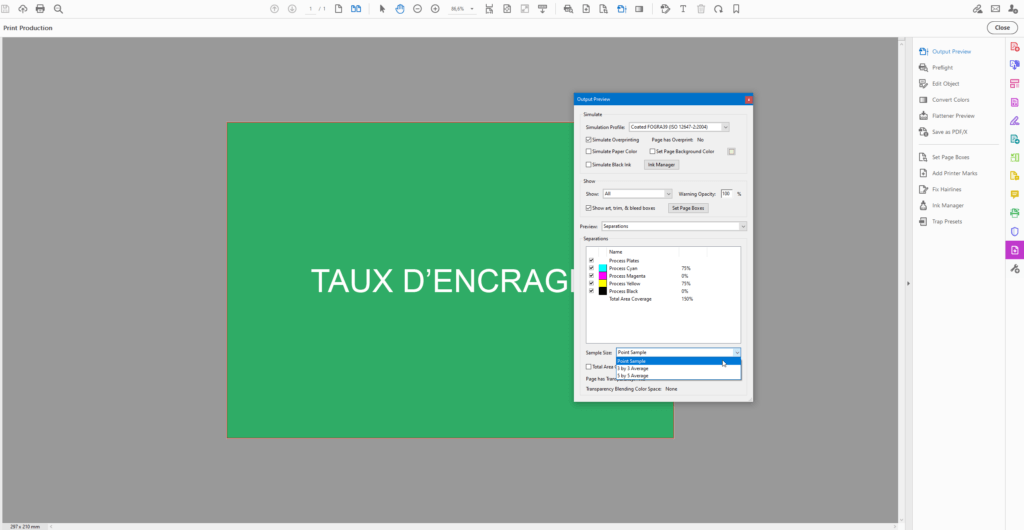Click Trap Presets in side panel

(x=946, y=222)
